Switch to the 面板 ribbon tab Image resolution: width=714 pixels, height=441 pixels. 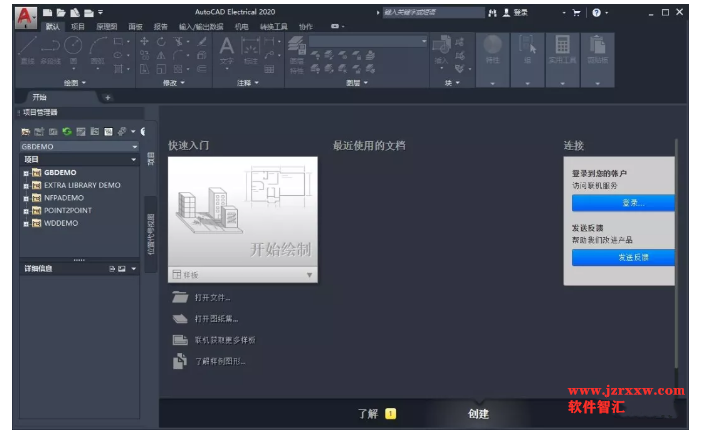point(135,27)
